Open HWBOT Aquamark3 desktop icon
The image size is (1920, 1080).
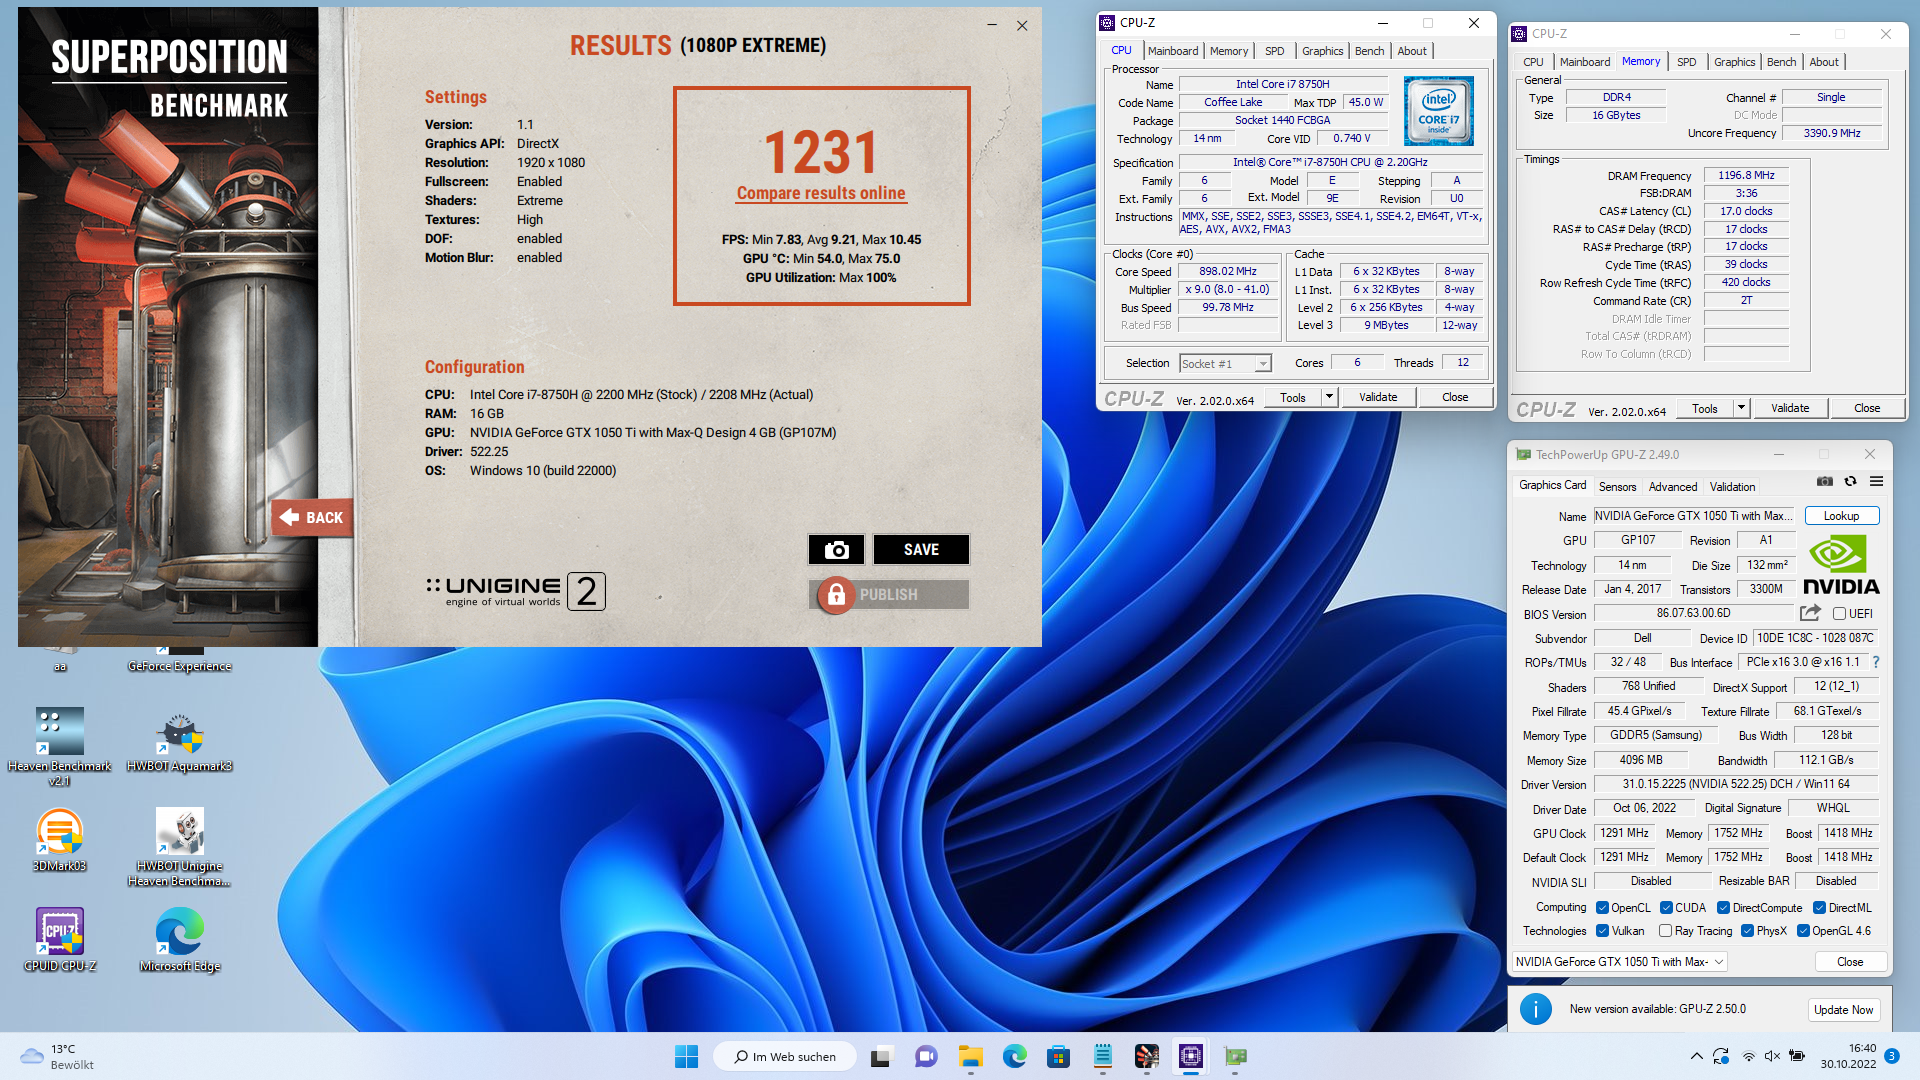(180, 741)
